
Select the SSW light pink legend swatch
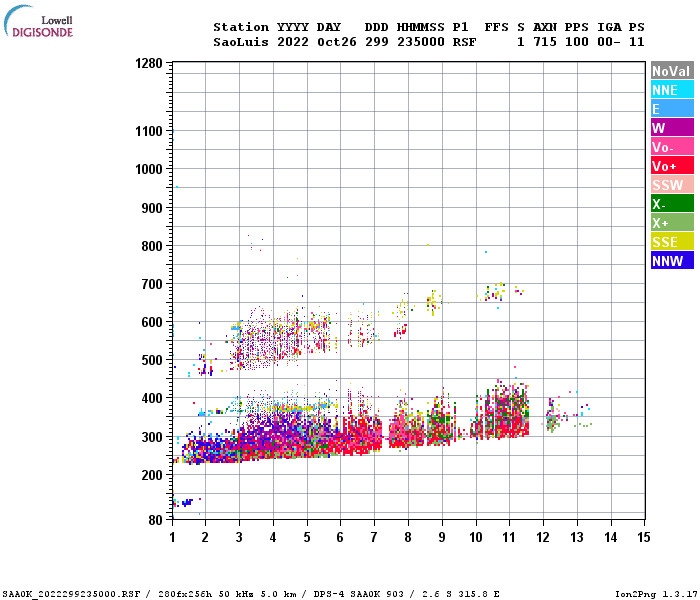click(x=672, y=184)
